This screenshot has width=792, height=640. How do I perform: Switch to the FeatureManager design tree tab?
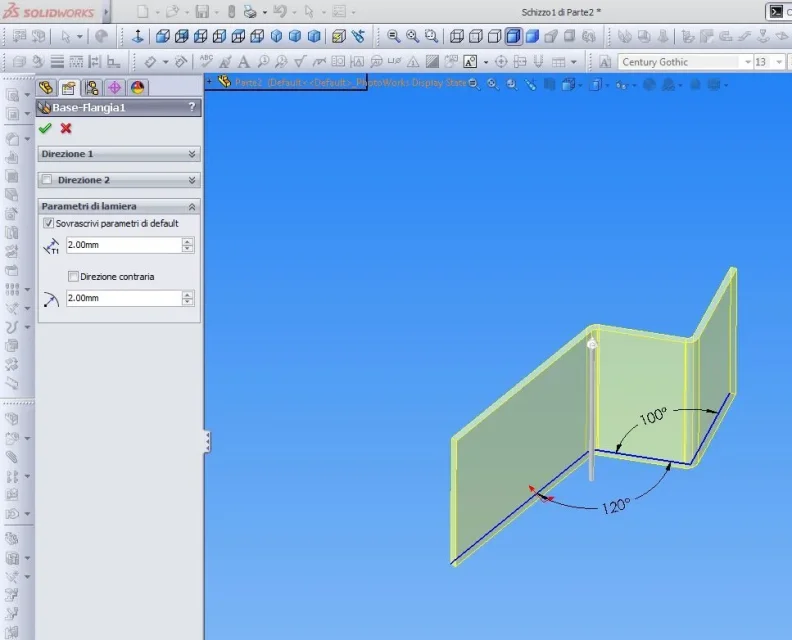point(46,88)
